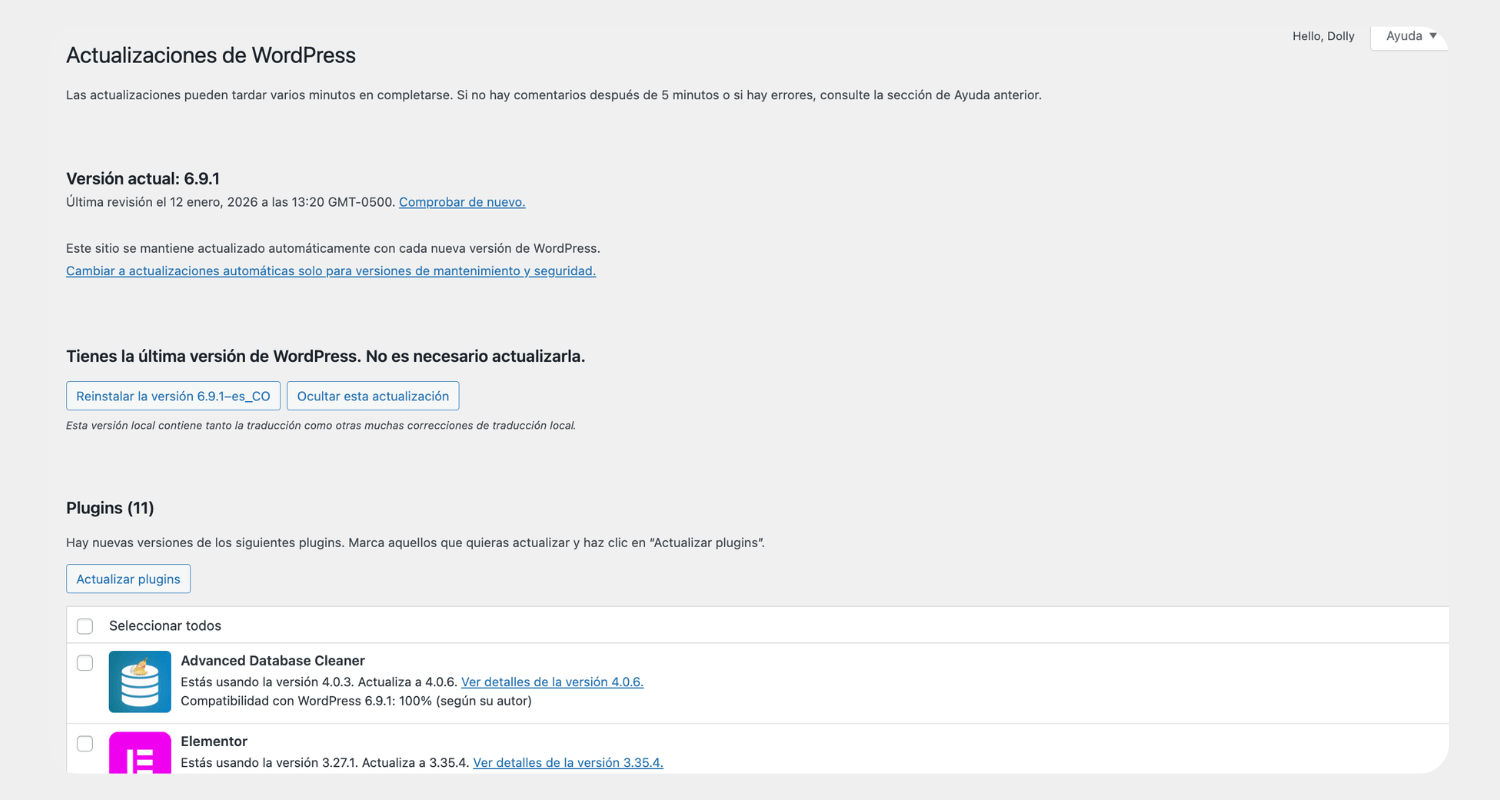The width and height of the screenshot is (1500, 800).
Task: Check the Advanced Database Cleaner update checkbox
Action: tap(85, 662)
